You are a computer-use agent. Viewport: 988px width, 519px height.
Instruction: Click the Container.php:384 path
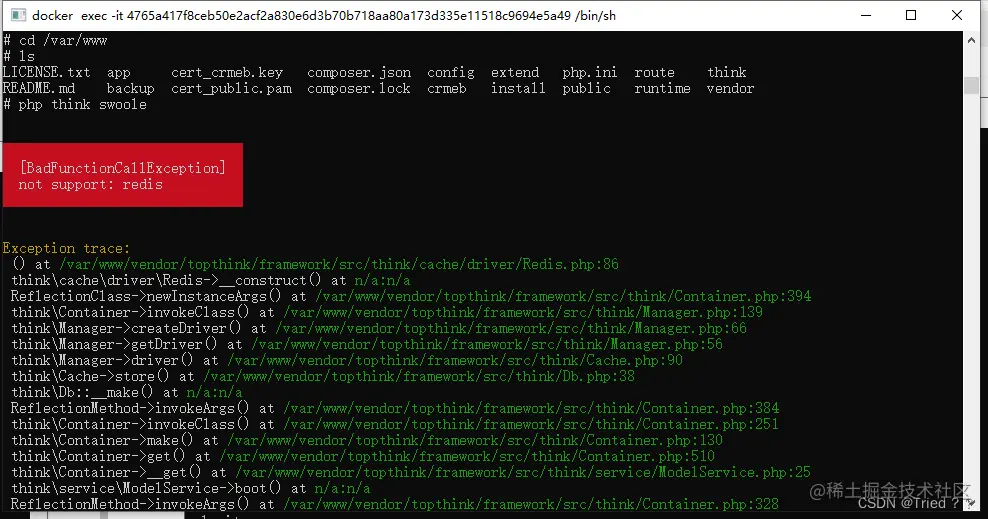(x=531, y=408)
